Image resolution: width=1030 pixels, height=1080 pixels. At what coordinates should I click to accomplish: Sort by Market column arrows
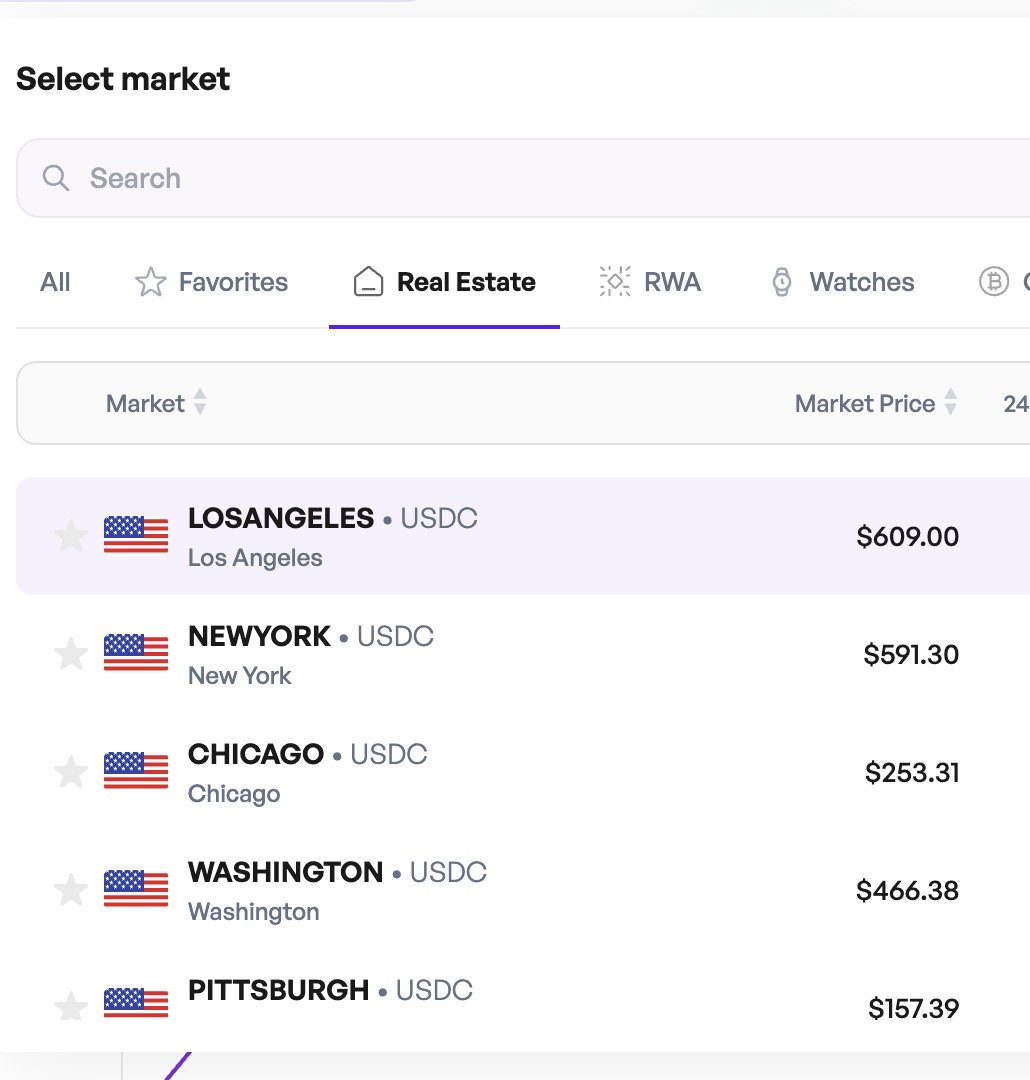(200, 403)
